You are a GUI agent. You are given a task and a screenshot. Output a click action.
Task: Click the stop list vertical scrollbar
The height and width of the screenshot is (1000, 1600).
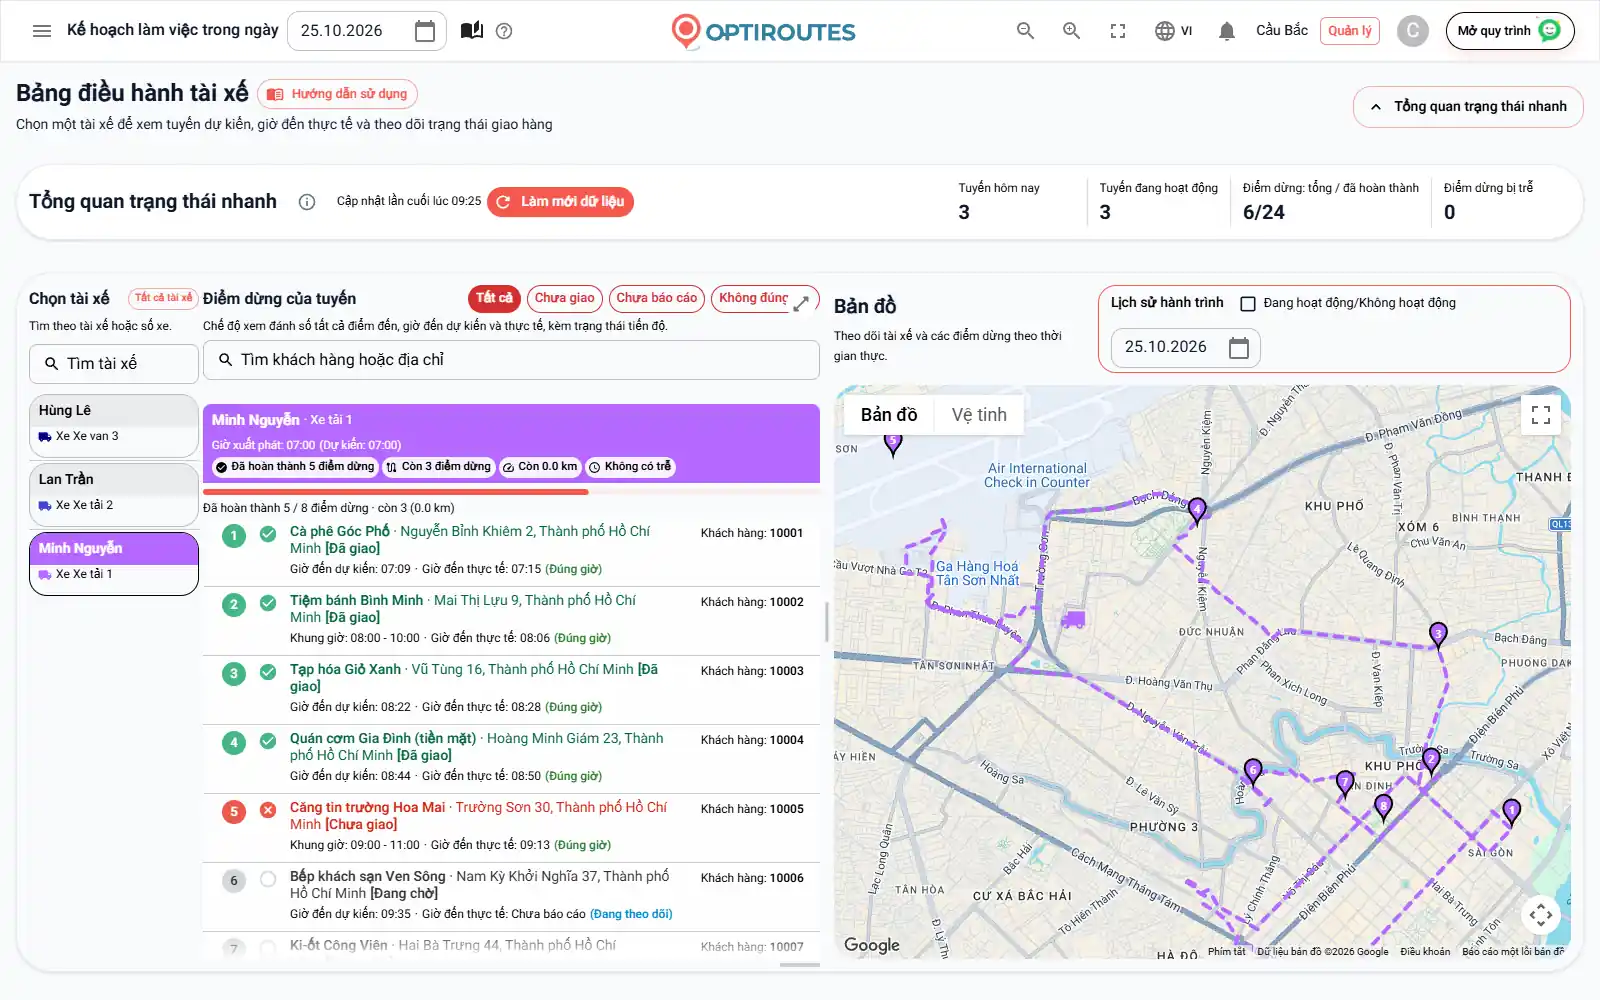coord(826,621)
